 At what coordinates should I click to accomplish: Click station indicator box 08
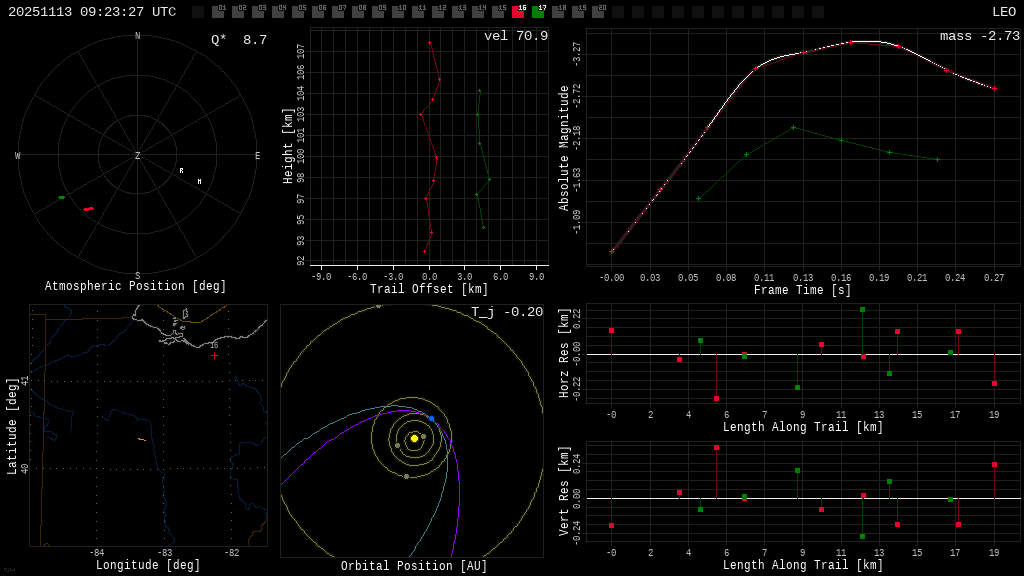[358, 12]
